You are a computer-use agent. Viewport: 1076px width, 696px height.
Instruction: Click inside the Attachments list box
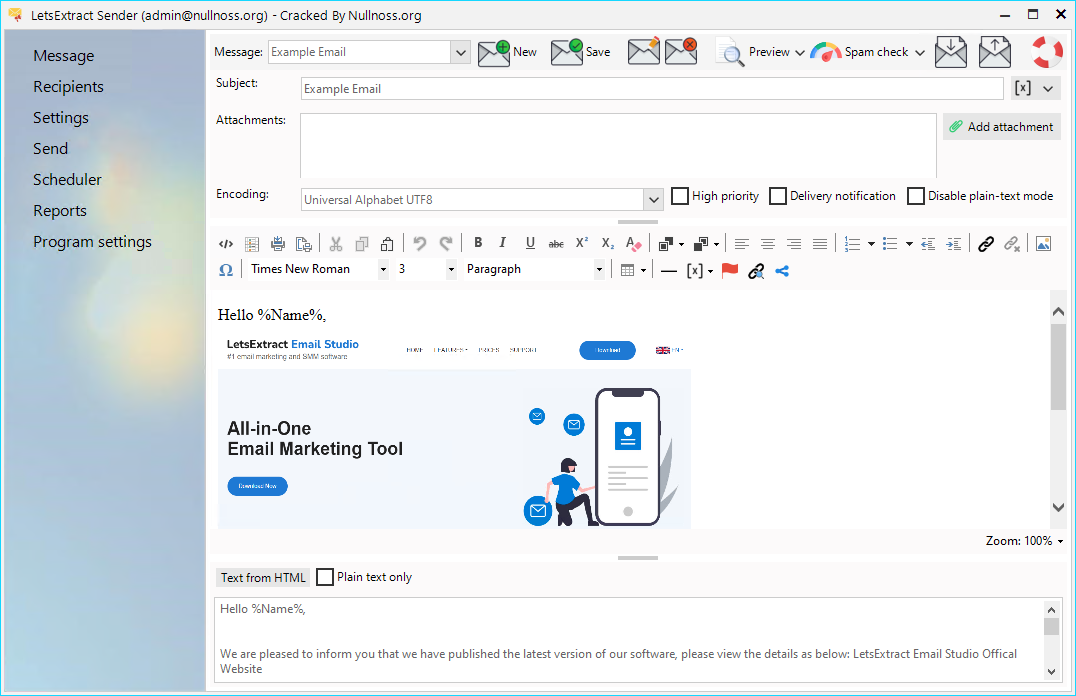point(618,146)
